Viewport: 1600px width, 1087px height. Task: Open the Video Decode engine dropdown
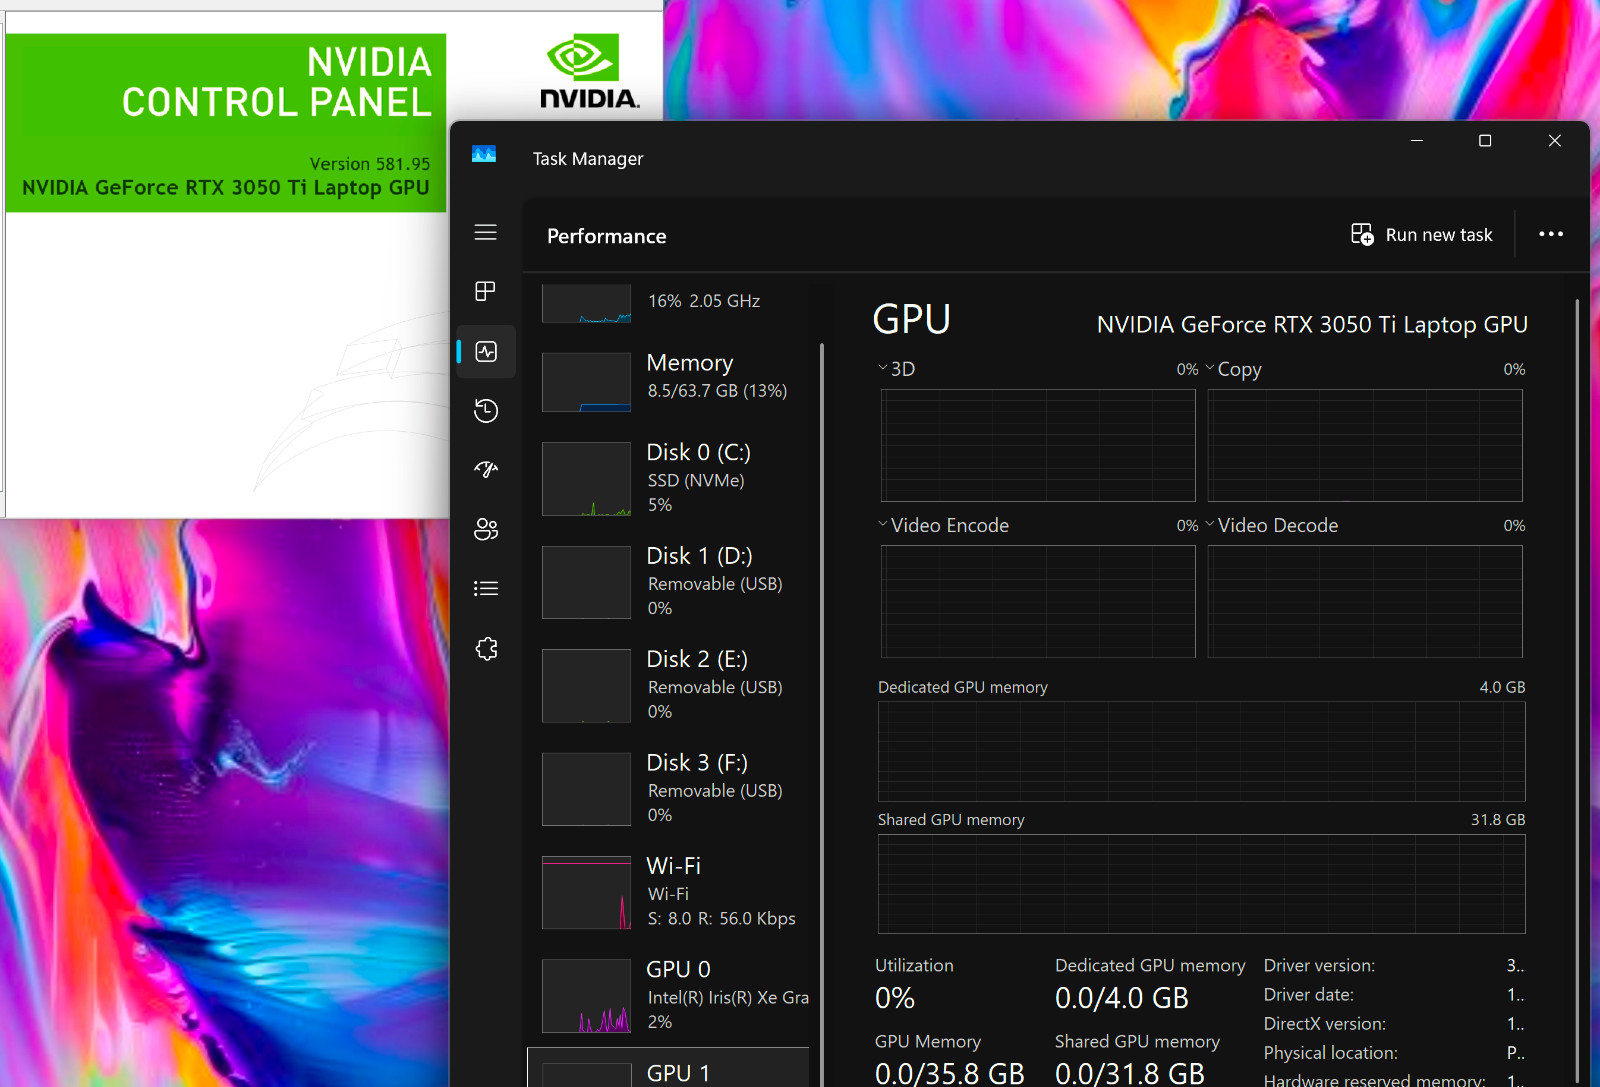(x=1271, y=525)
